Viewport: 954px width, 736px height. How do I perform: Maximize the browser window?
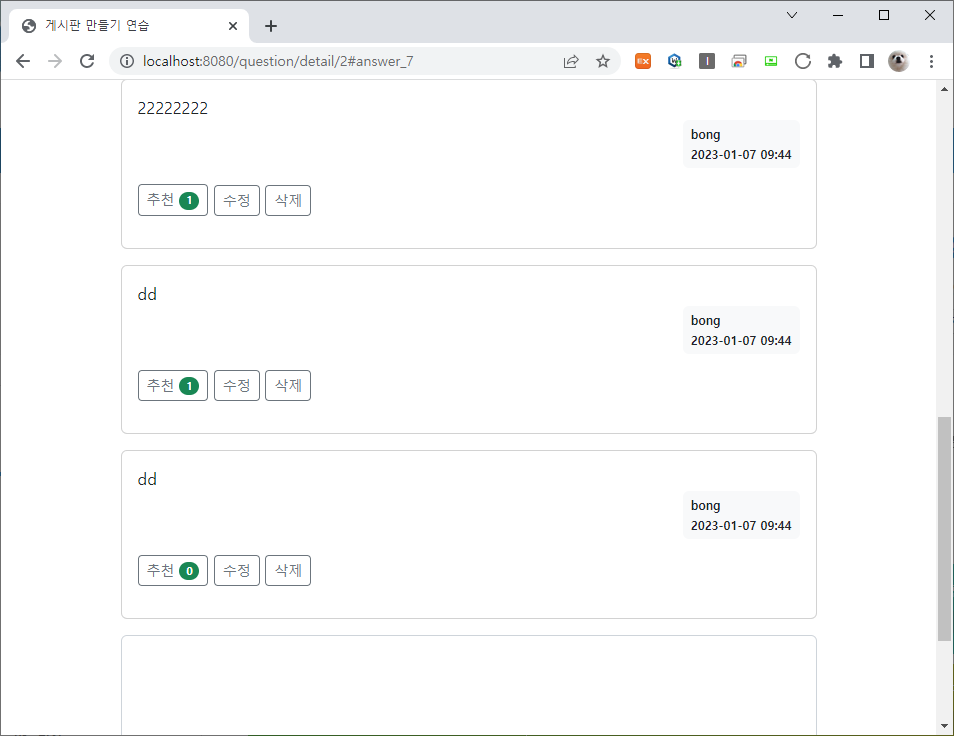tap(884, 15)
